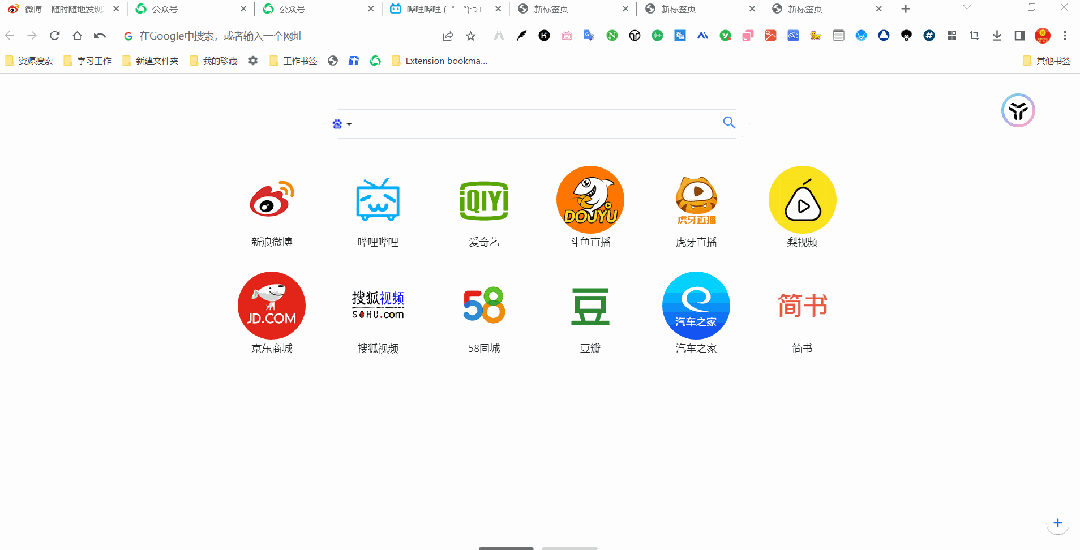Click the pink calendar extension icon
This screenshot has width=1080, height=550.
566,36
